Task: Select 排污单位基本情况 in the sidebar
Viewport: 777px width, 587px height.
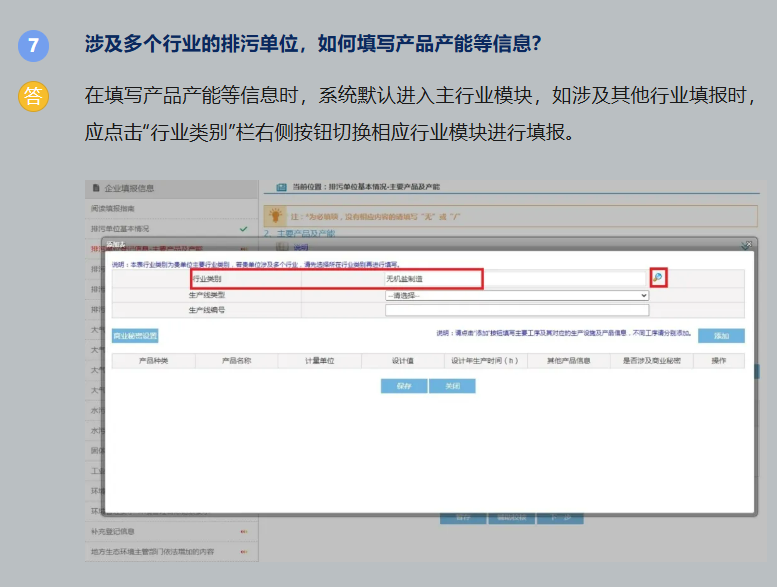Action: point(120,228)
